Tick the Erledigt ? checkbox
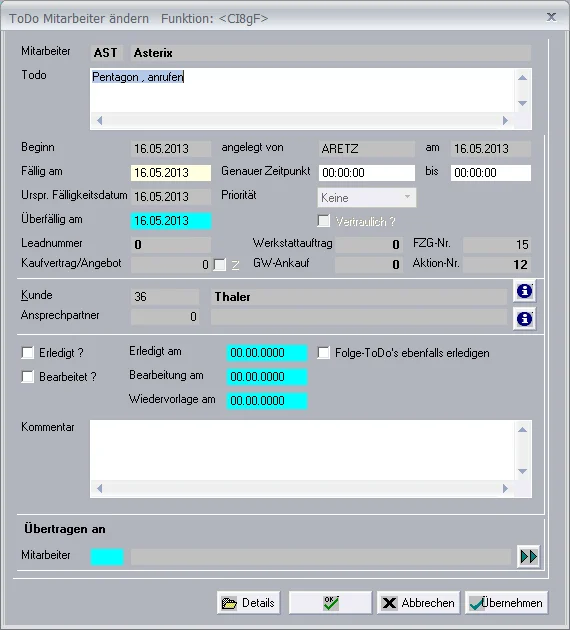Screen dimensions: 570x630 tap(28, 353)
